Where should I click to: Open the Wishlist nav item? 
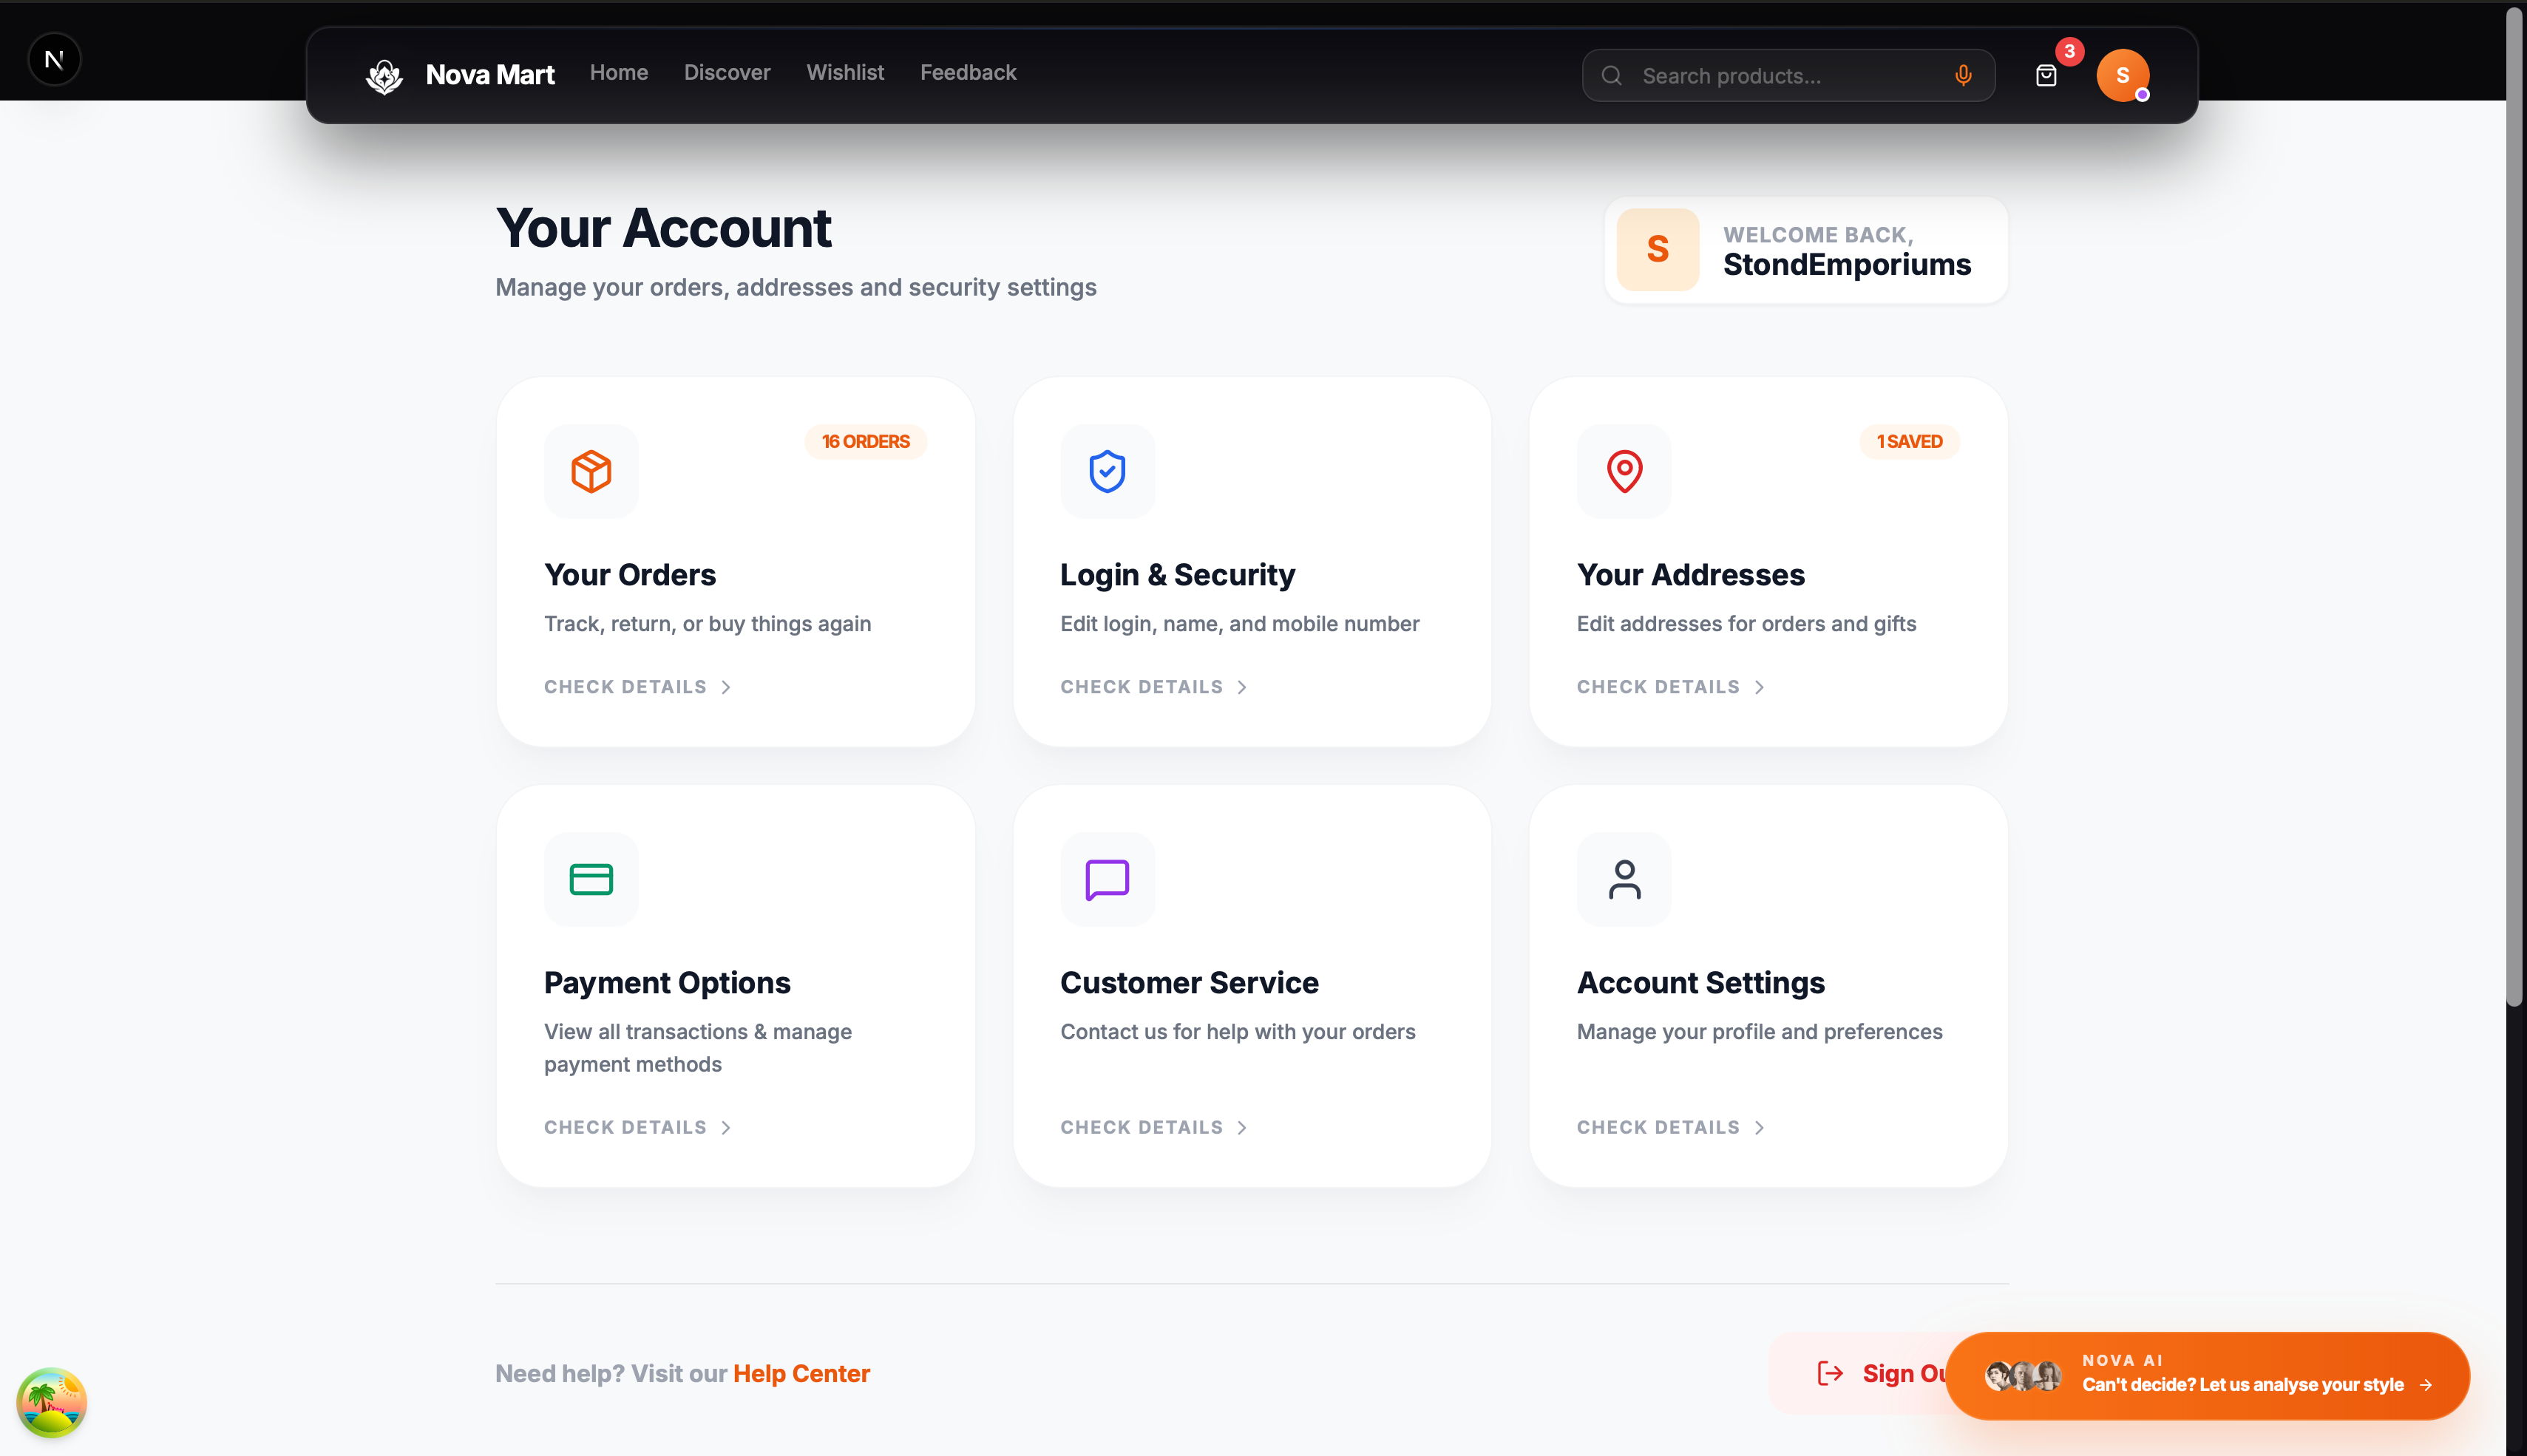coord(845,73)
